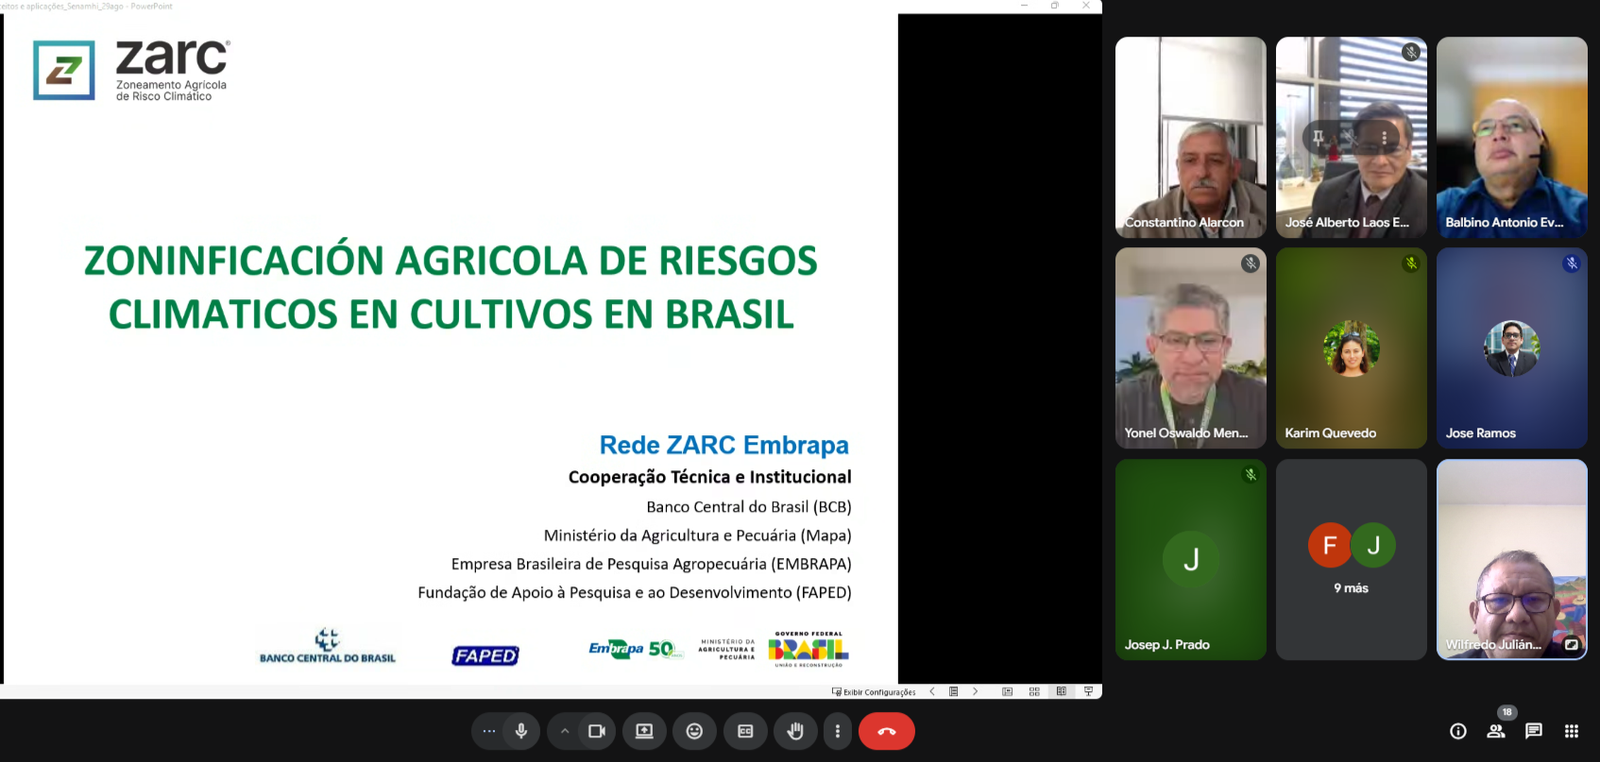This screenshot has height=762, width=1600.
Task: Raise your hand in the meeting
Action: (795, 731)
